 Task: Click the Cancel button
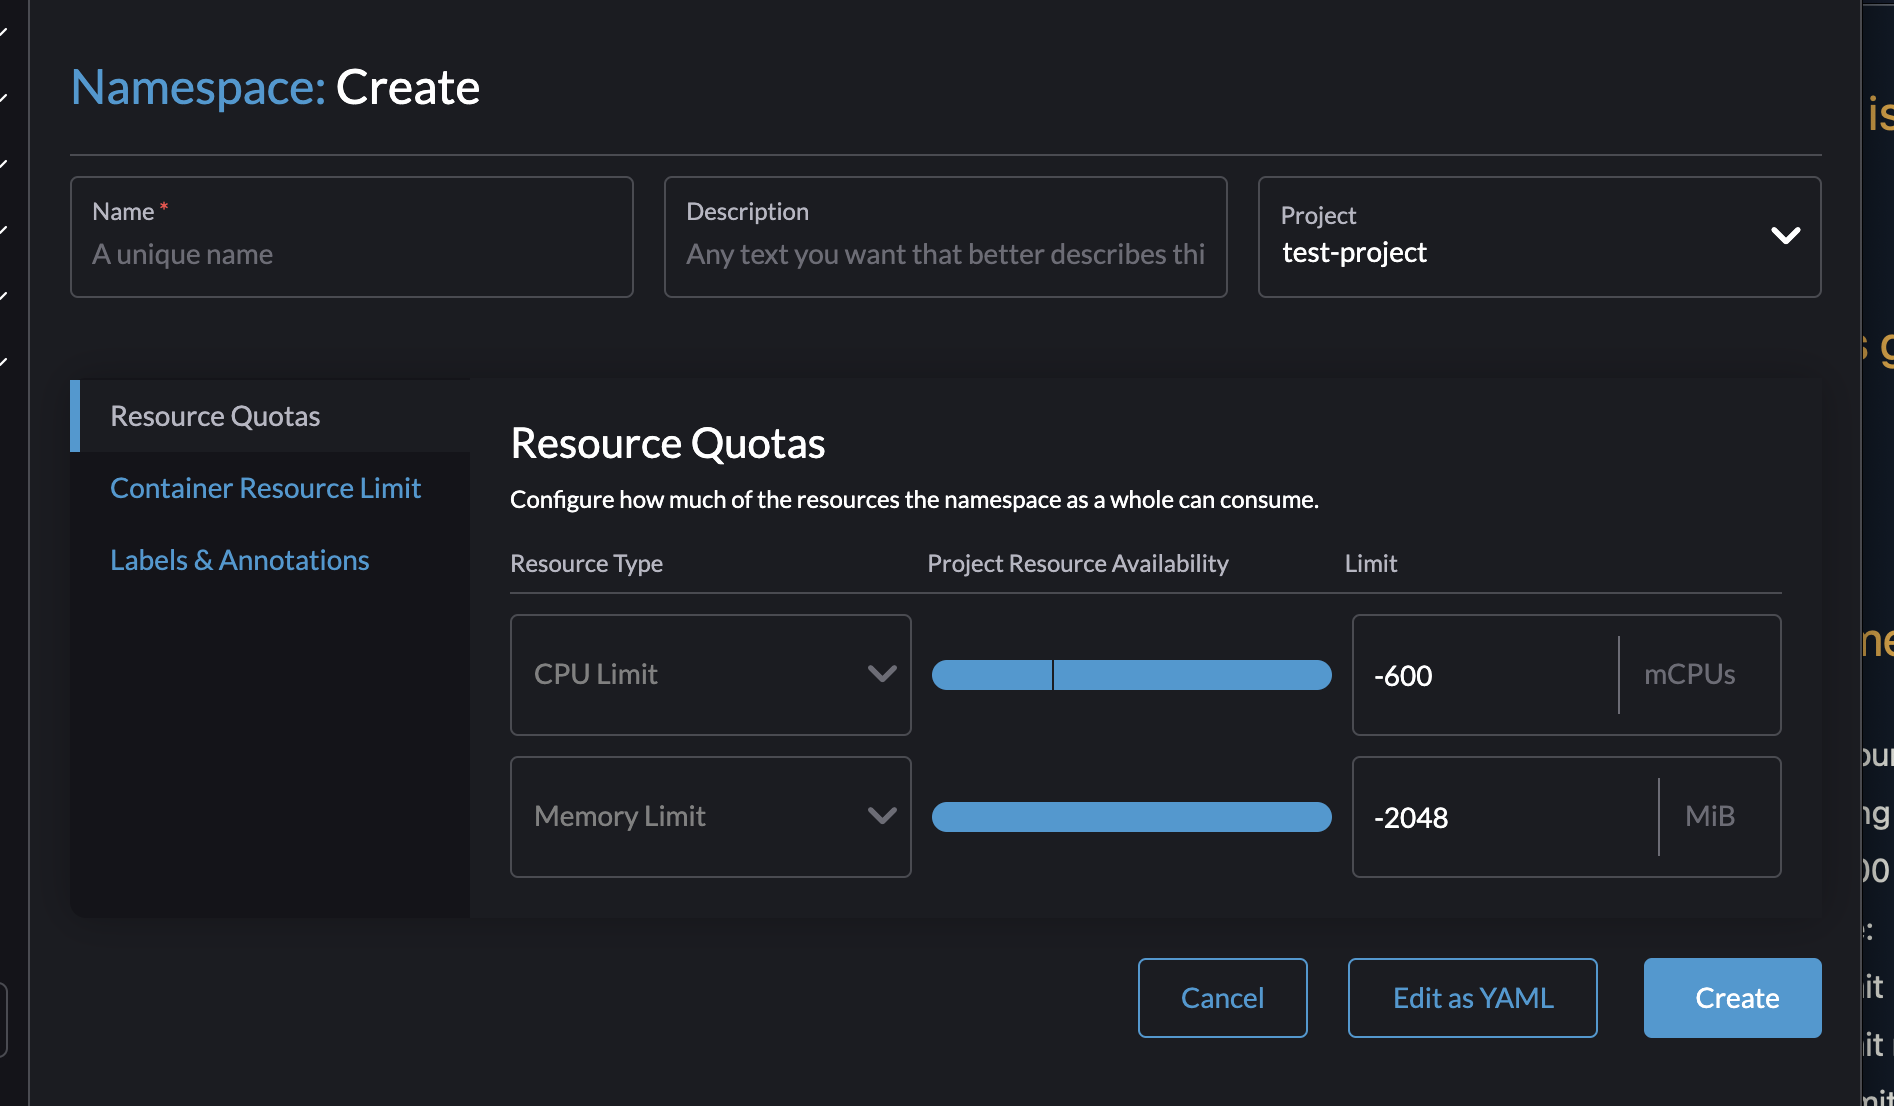[1222, 998]
